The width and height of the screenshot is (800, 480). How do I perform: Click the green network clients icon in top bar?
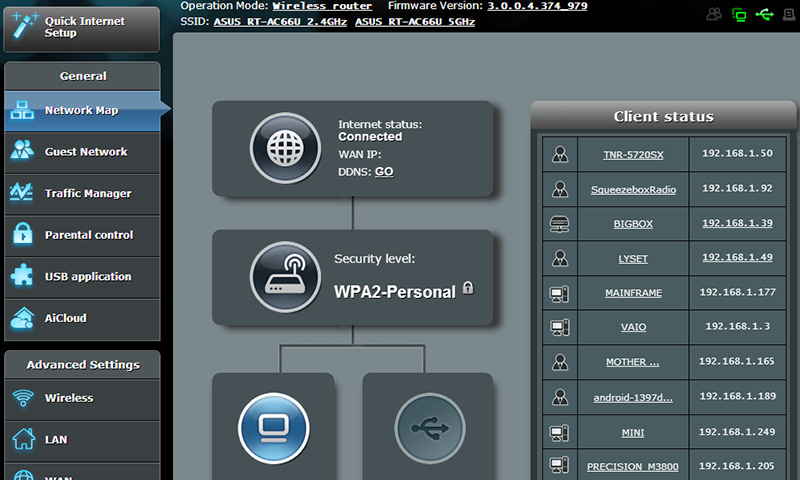click(740, 14)
